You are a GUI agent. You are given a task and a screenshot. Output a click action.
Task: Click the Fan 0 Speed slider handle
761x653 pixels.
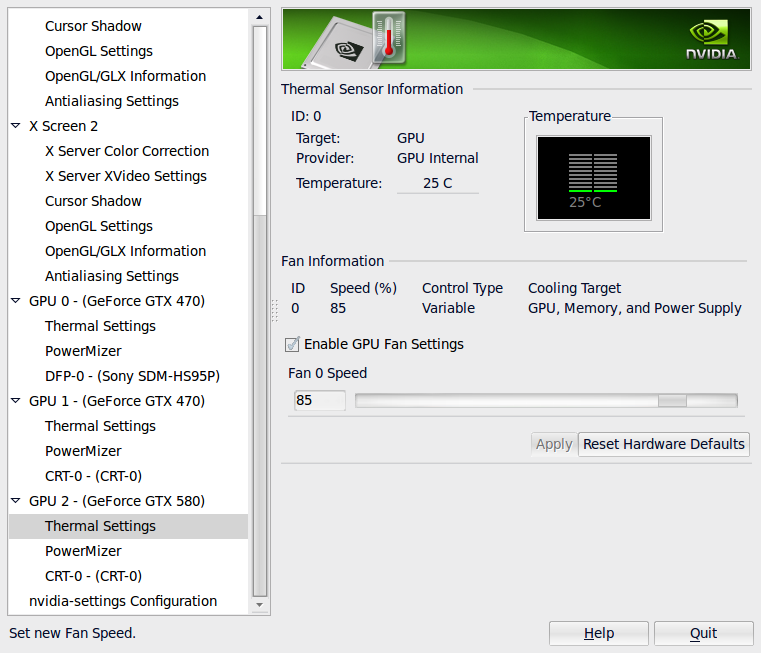click(x=672, y=401)
